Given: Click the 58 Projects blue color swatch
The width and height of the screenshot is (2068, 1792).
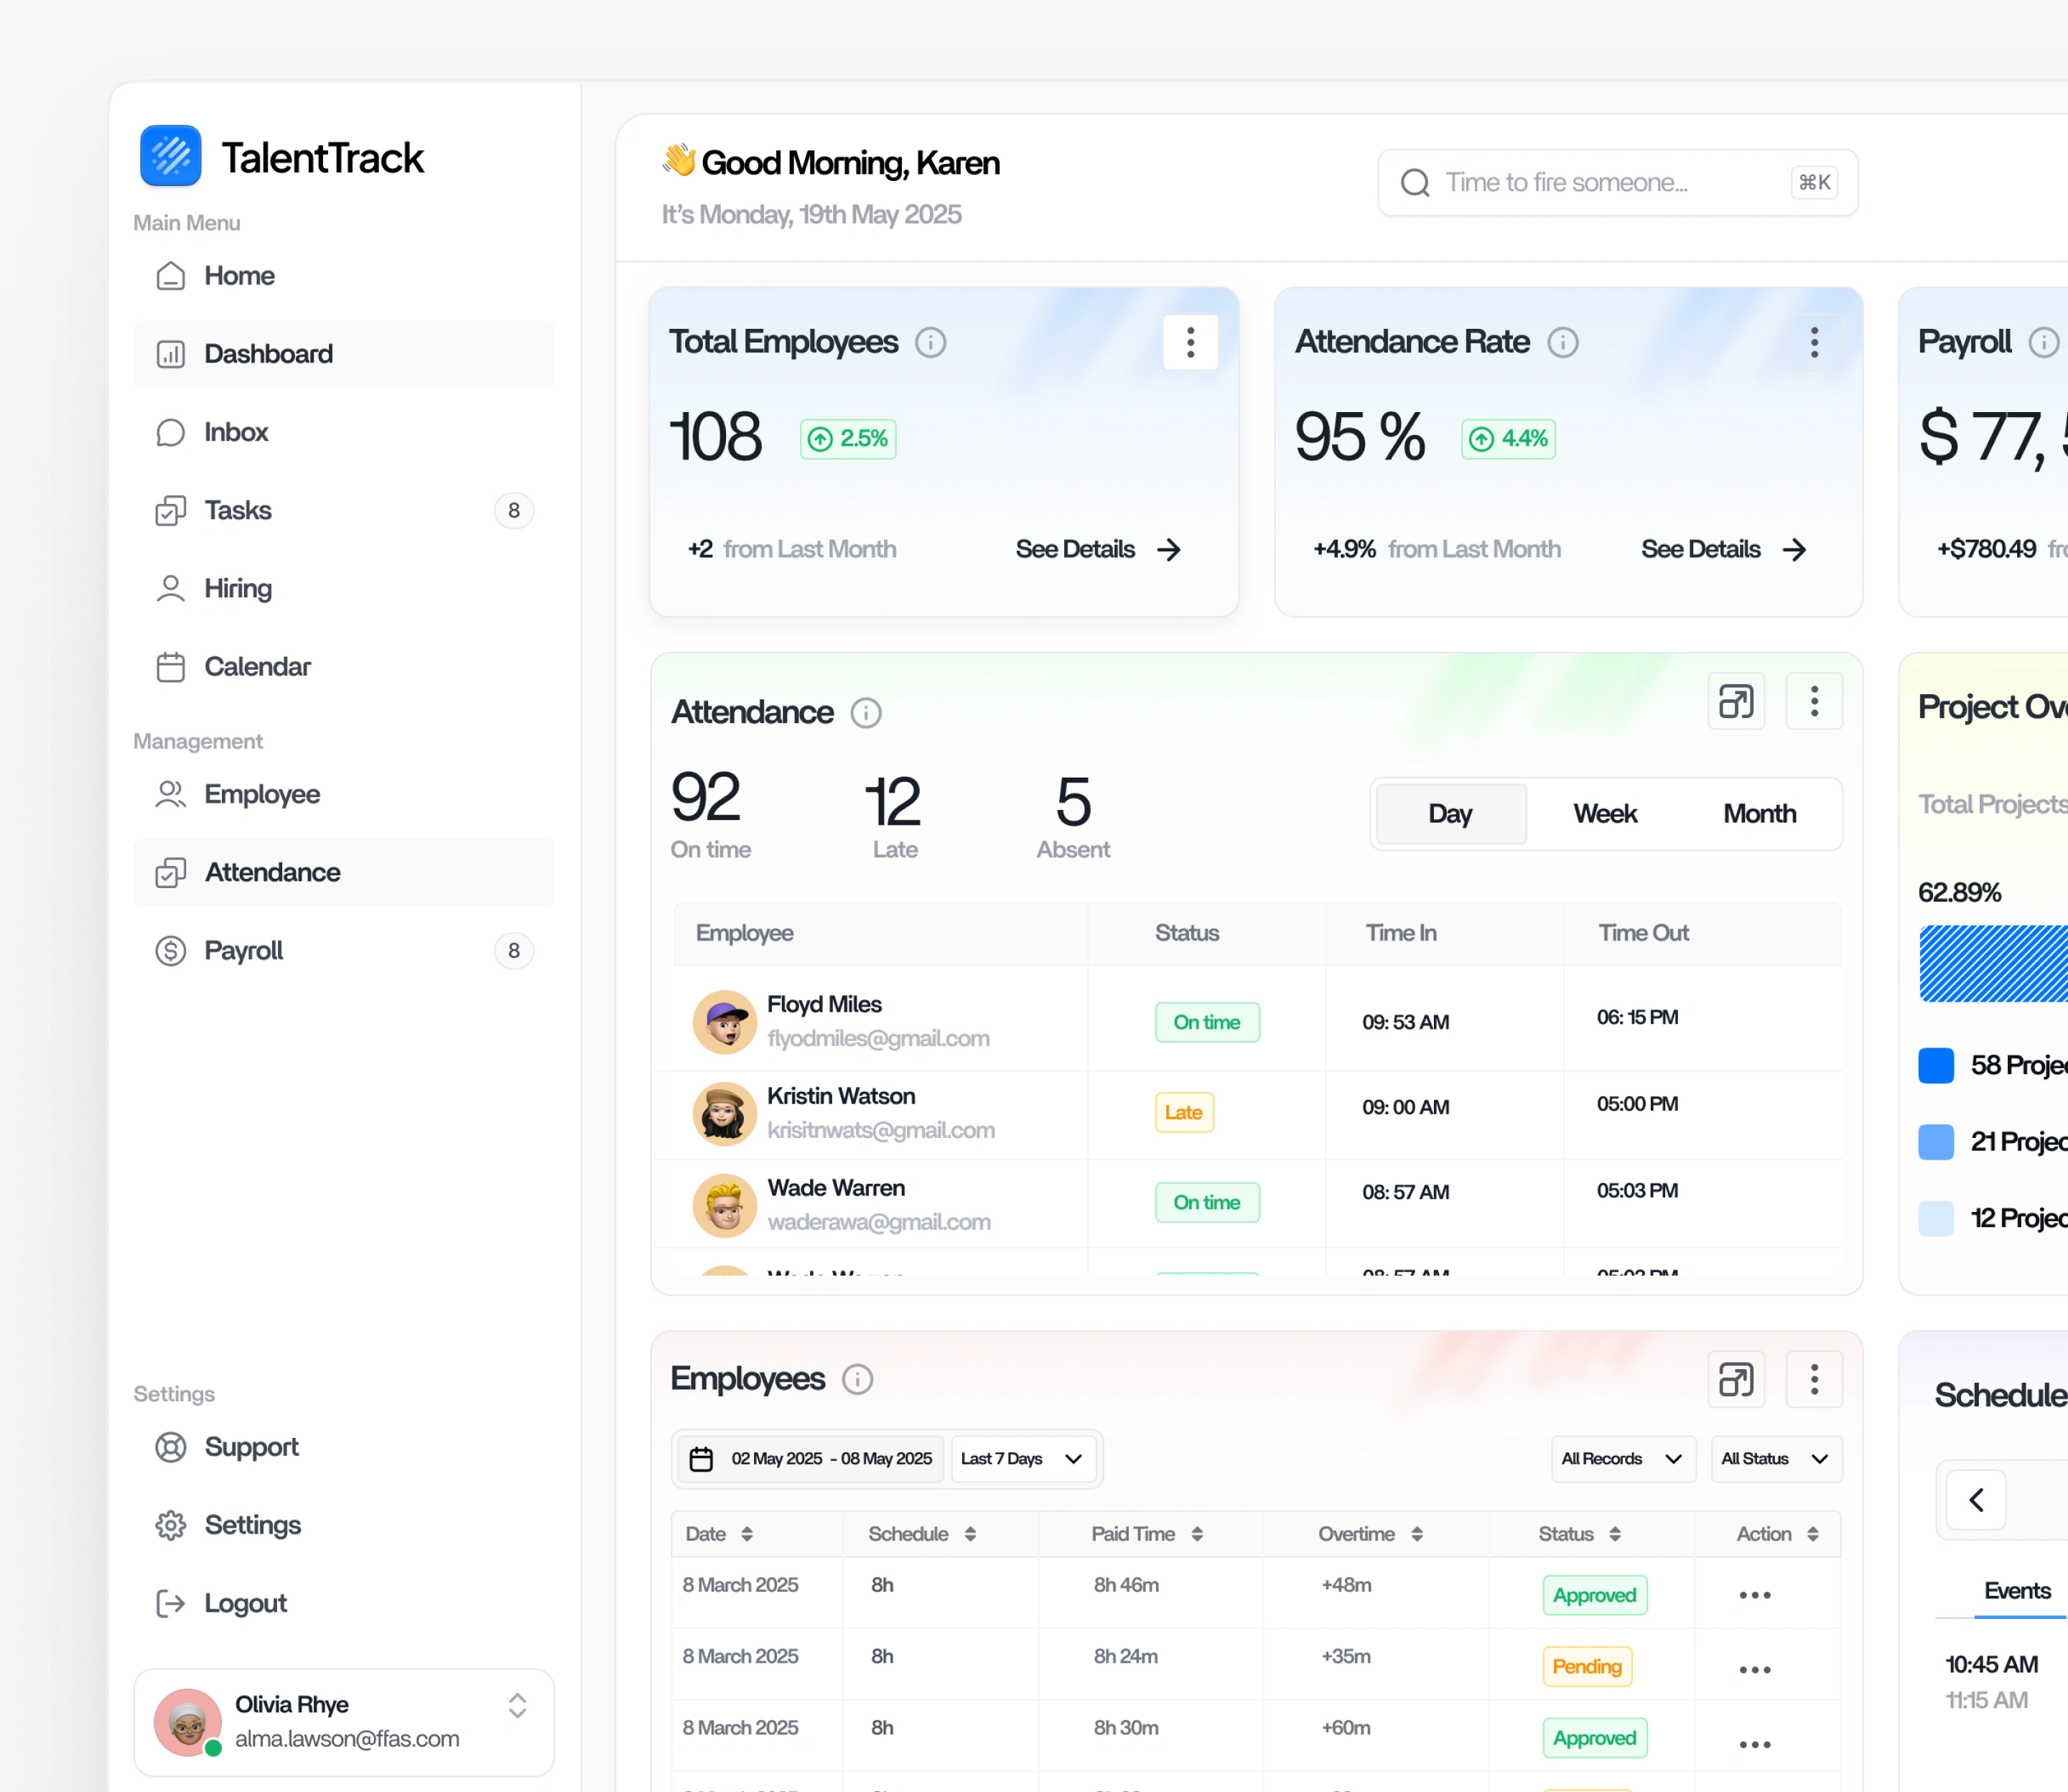Looking at the screenshot, I should [x=1936, y=1065].
